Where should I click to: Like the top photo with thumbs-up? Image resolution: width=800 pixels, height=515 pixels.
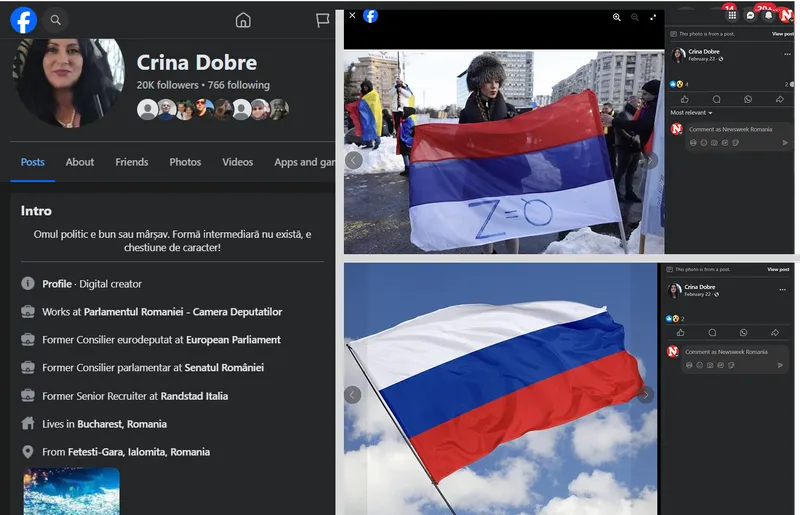pyautogui.click(x=682, y=99)
